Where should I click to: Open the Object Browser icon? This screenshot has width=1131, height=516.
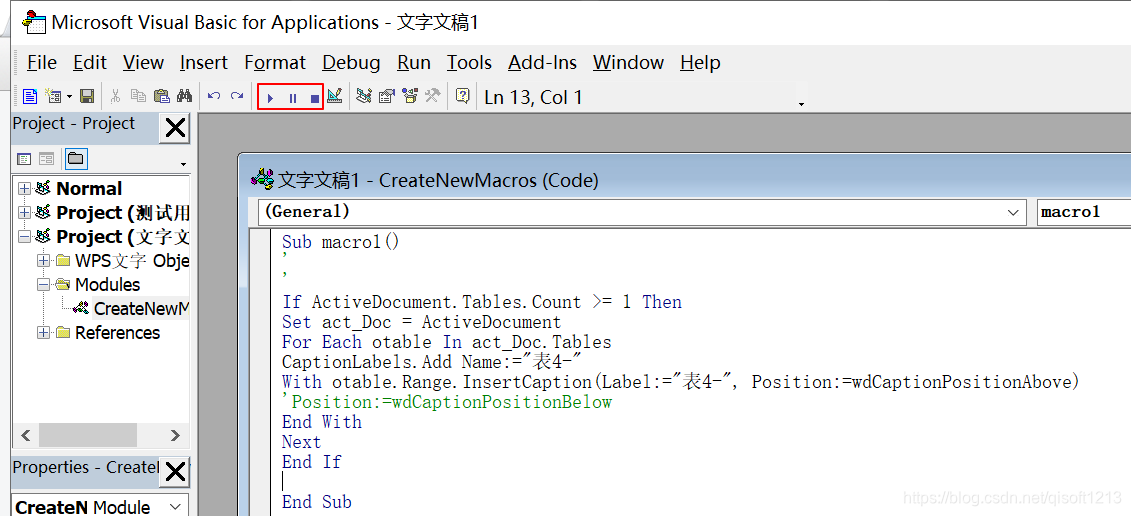410,96
